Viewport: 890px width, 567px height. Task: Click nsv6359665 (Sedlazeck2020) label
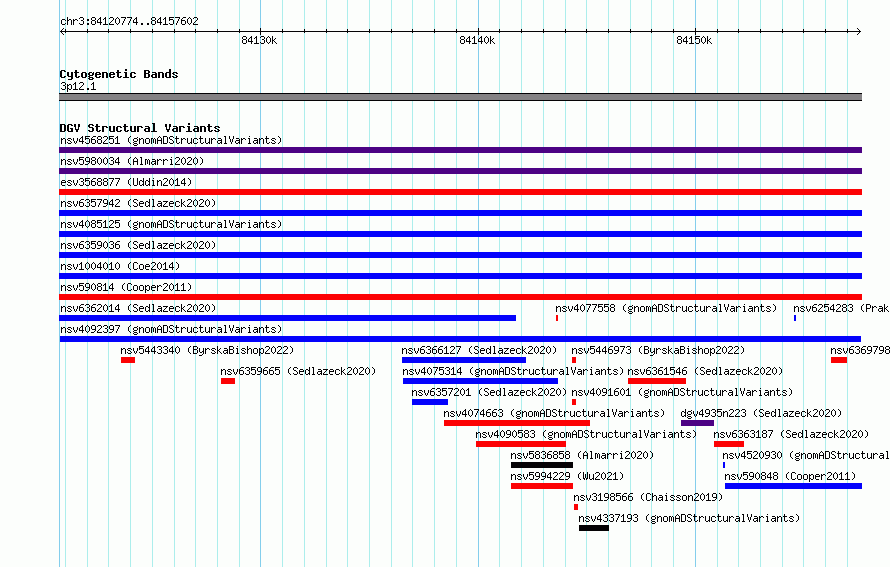[x=298, y=371]
